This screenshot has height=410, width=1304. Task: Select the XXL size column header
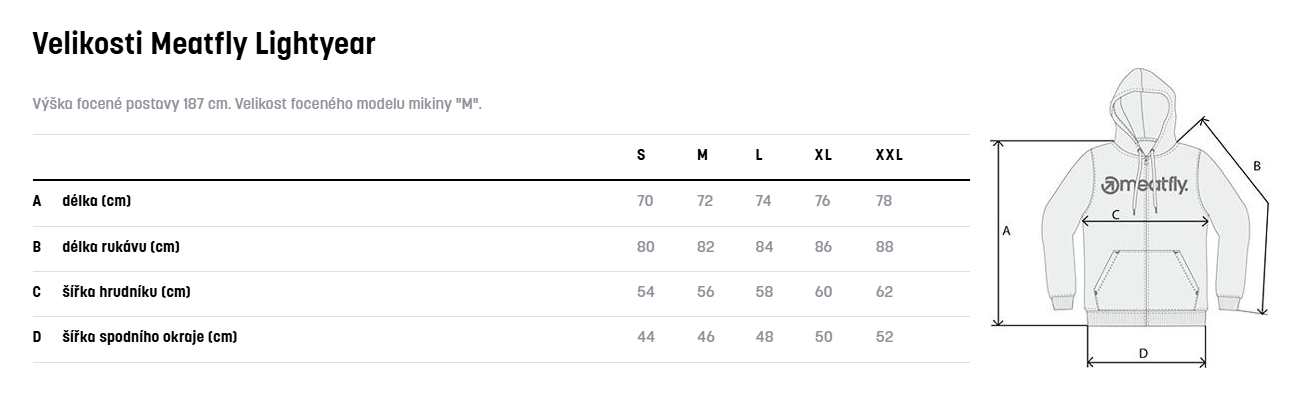coord(889,155)
